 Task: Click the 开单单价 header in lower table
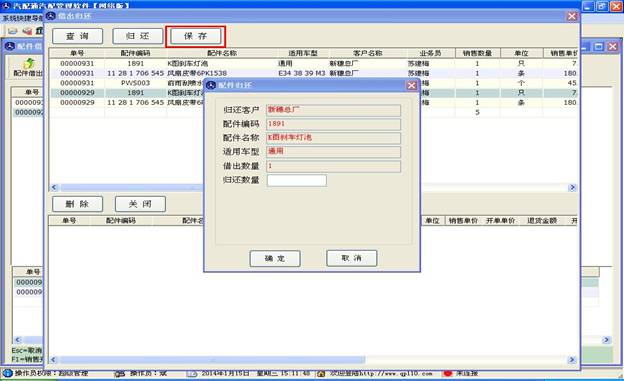pos(500,221)
